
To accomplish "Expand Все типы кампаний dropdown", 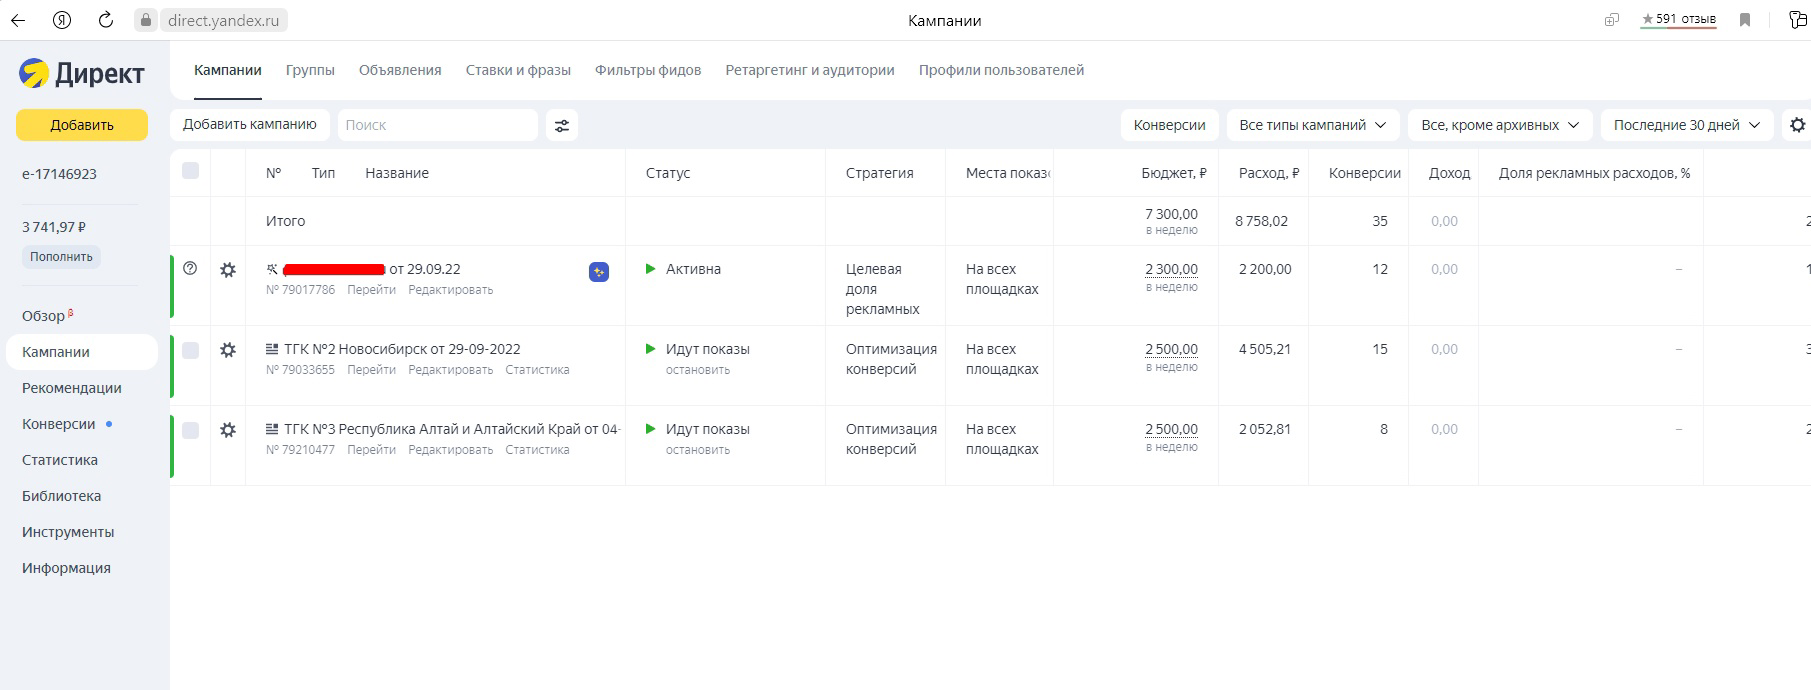I will click(1312, 125).
